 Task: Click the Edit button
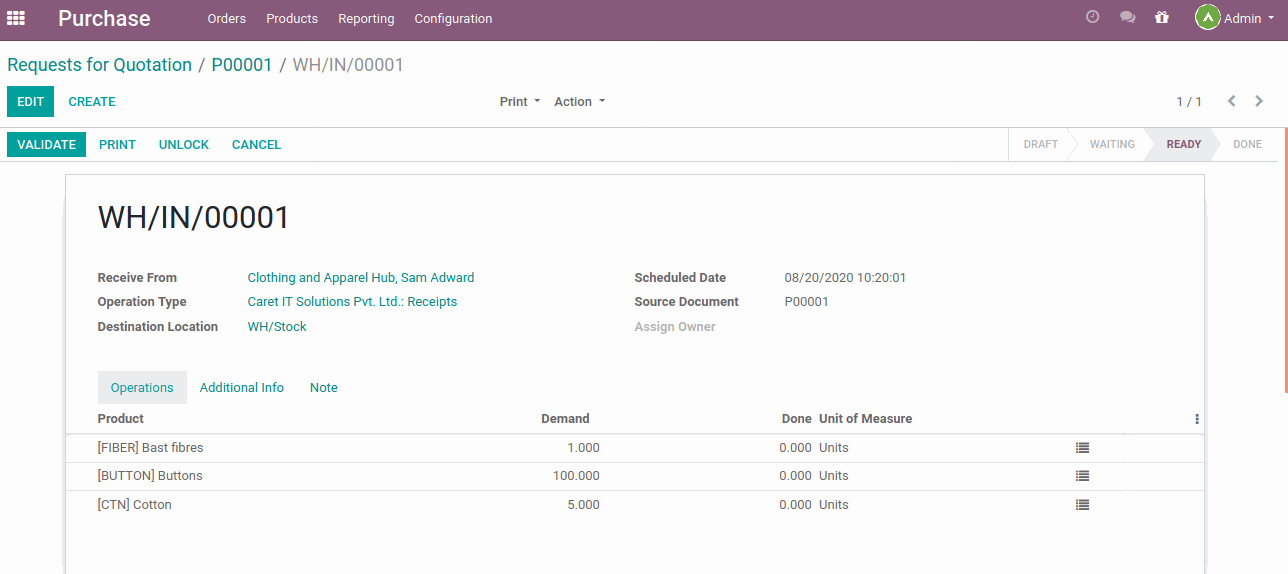30,102
